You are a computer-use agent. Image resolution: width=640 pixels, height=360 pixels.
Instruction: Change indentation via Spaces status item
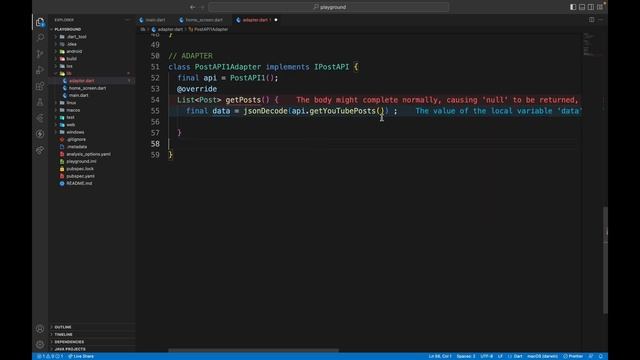pyautogui.click(x=466, y=356)
